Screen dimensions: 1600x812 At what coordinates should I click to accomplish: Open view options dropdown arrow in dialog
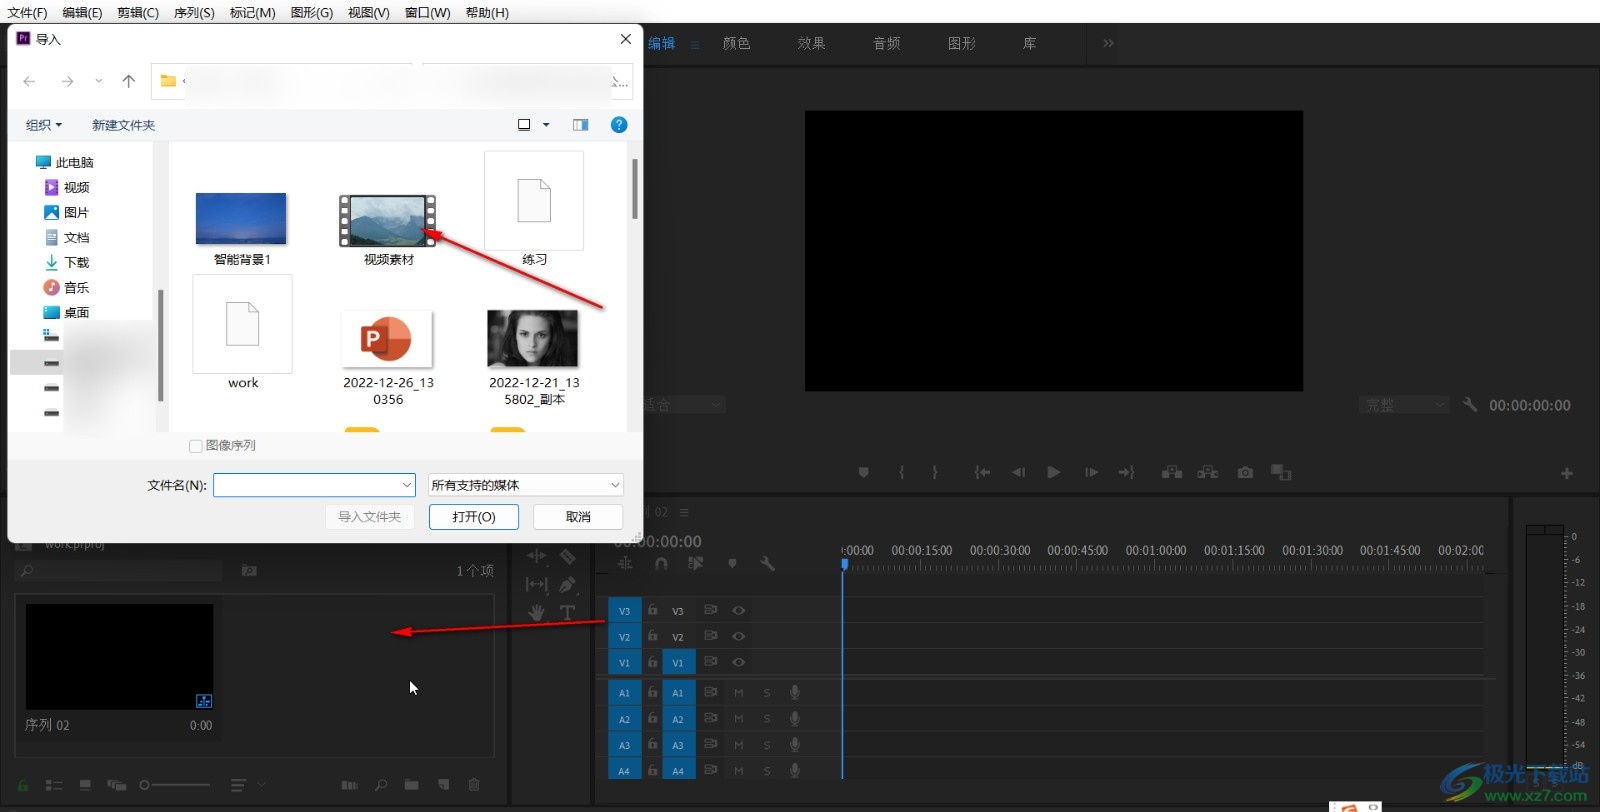[546, 125]
